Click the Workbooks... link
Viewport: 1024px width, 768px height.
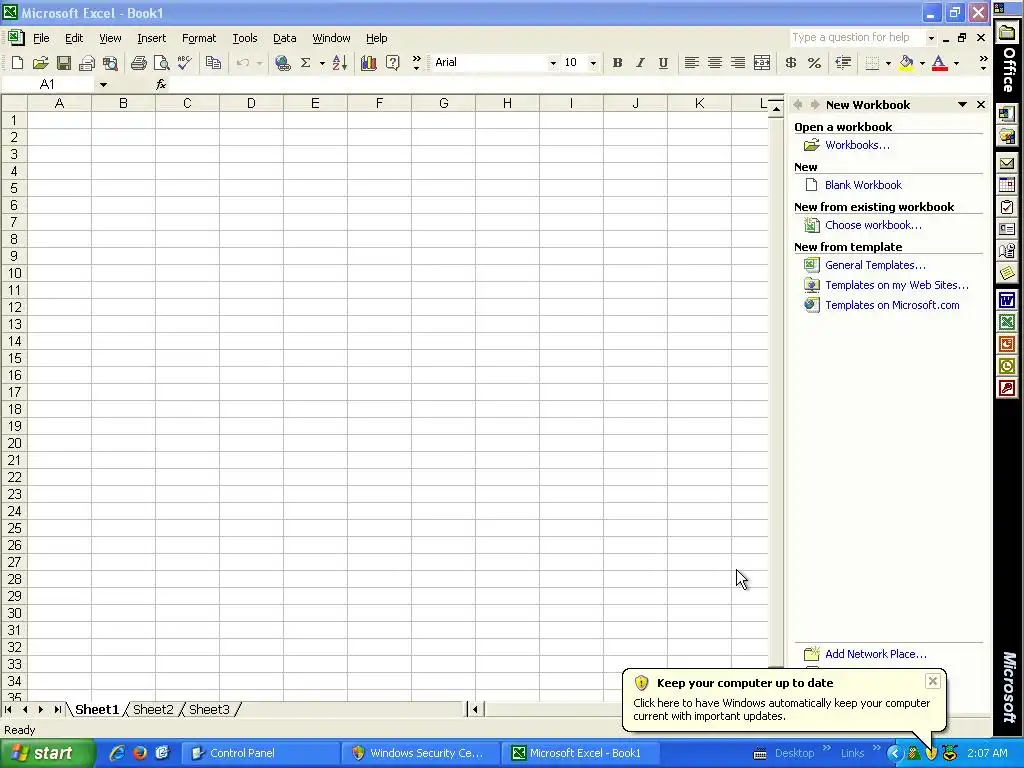pos(857,145)
